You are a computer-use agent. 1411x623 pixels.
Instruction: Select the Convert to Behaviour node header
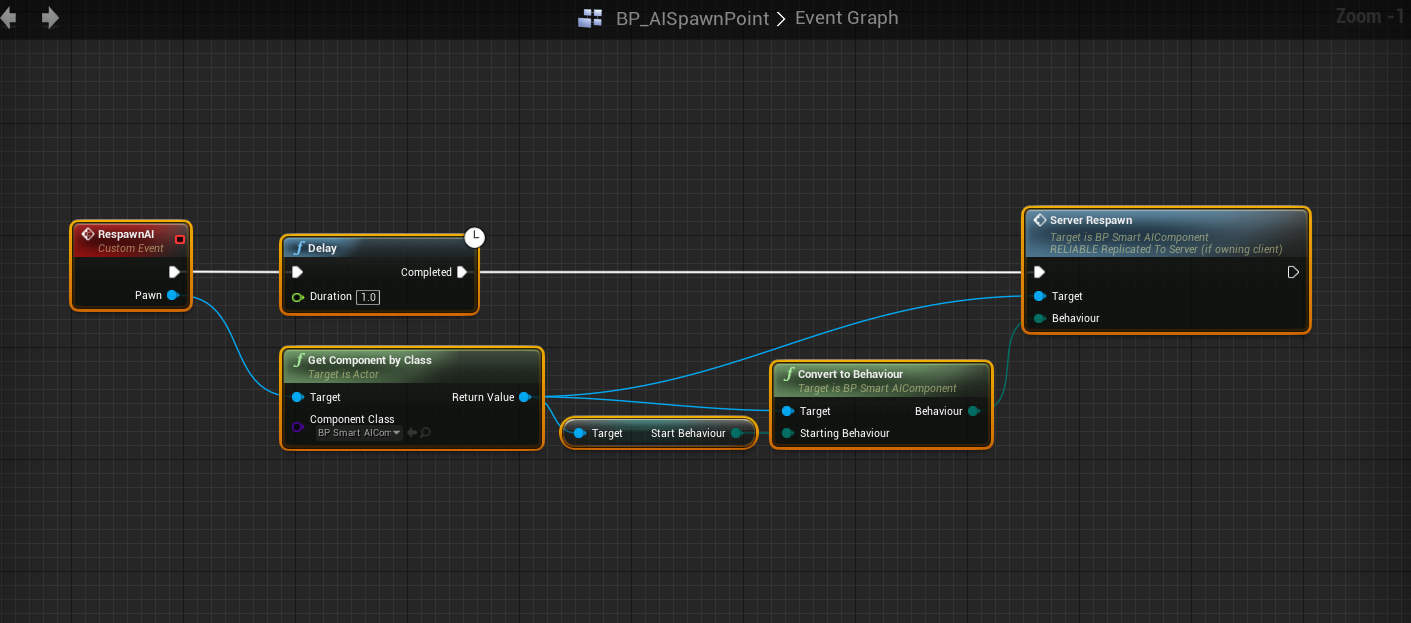click(x=850, y=374)
